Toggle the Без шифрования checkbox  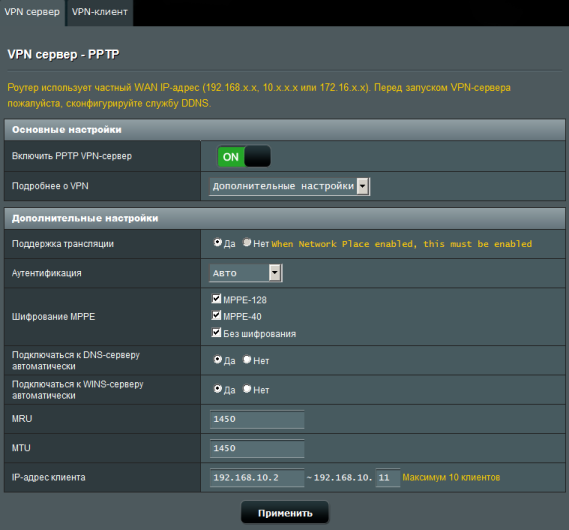216,332
